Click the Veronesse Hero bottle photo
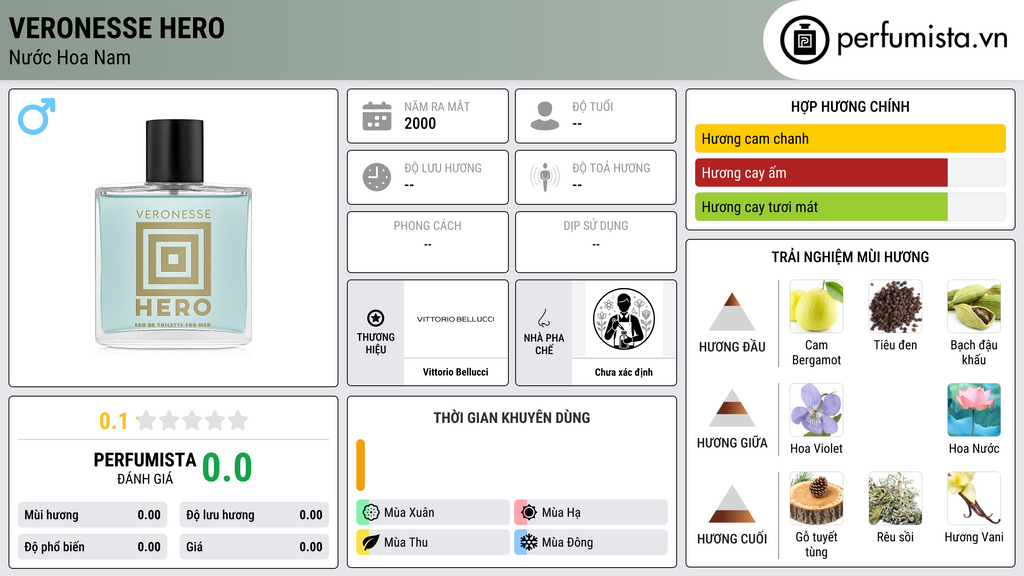The height and width of the screenshot is (576, 1024). (x=174, y=234)
